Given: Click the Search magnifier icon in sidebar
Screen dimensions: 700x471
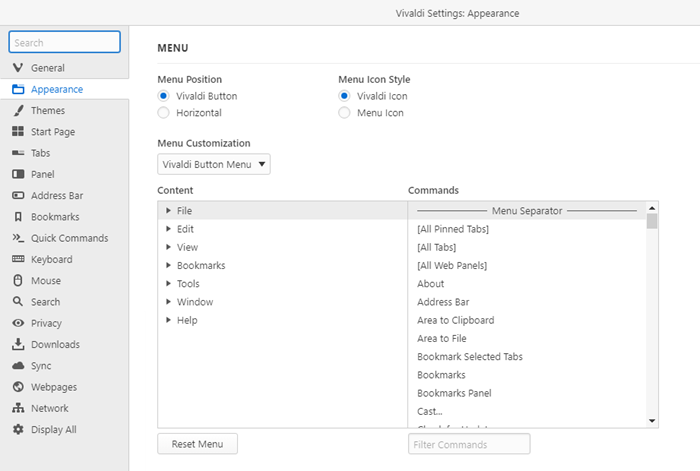Looking at the screenshot, I should [x=18, y=301].
